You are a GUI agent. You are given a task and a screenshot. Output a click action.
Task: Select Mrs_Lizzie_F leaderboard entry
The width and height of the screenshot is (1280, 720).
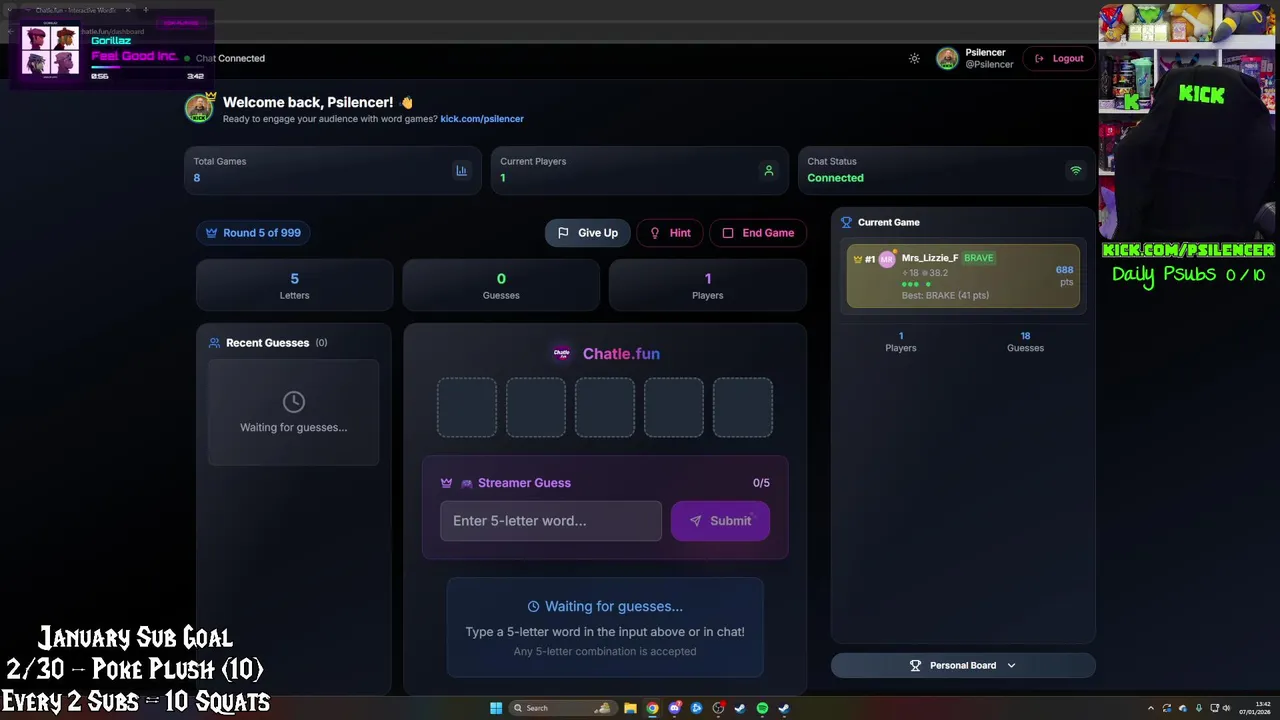963,275
